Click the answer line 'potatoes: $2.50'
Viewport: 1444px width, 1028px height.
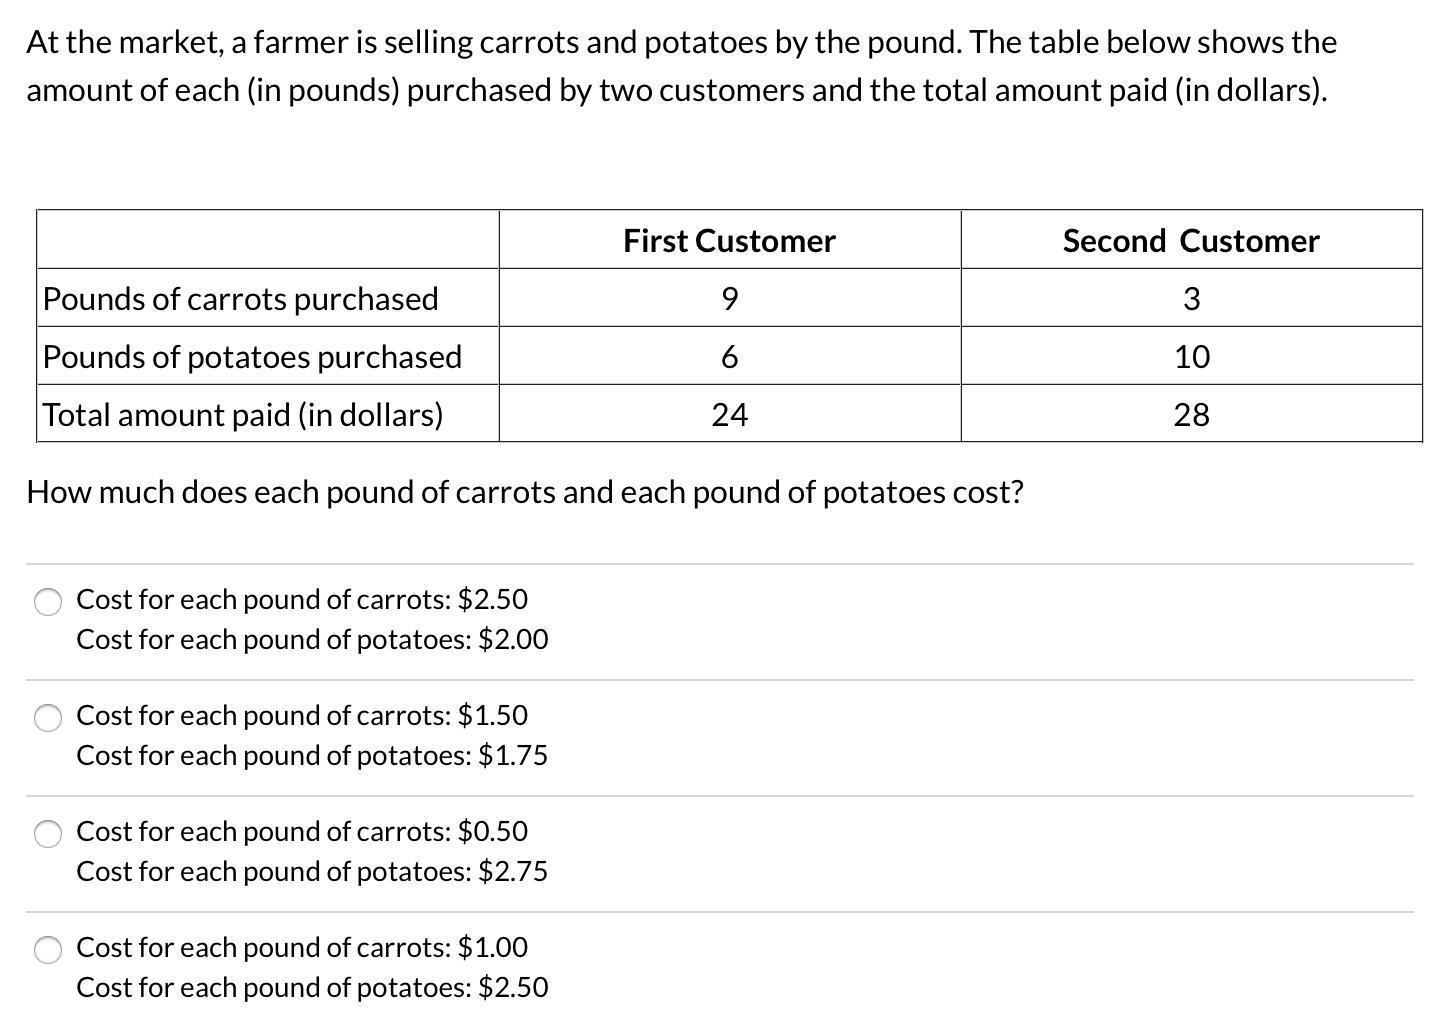pyautogui.click(x=312, y=988)
